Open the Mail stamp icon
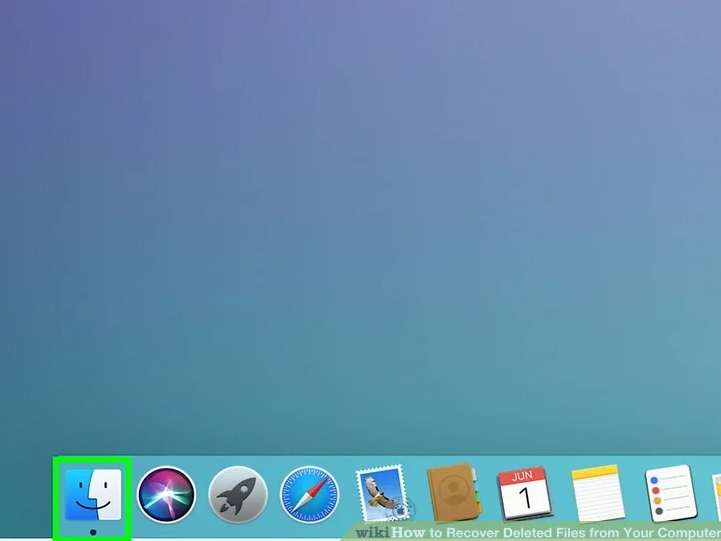 382,494
